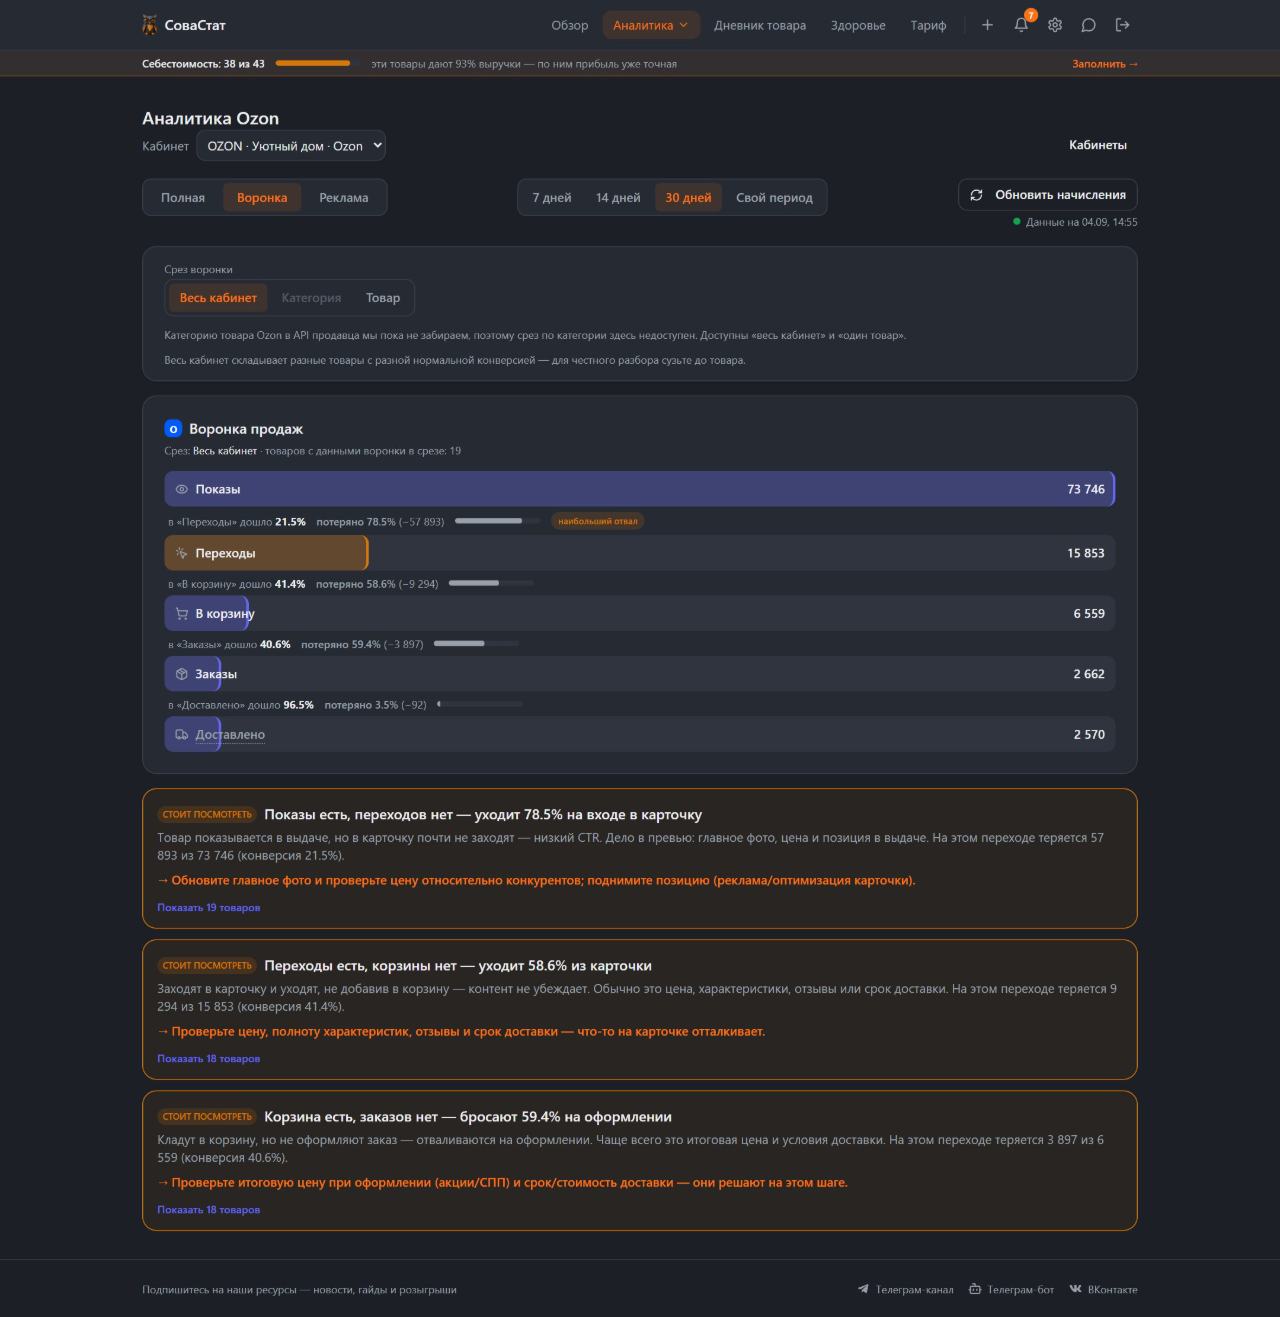Click the Показы value 73 746
1280x1317 pixels.
(x=1086, y=489)
